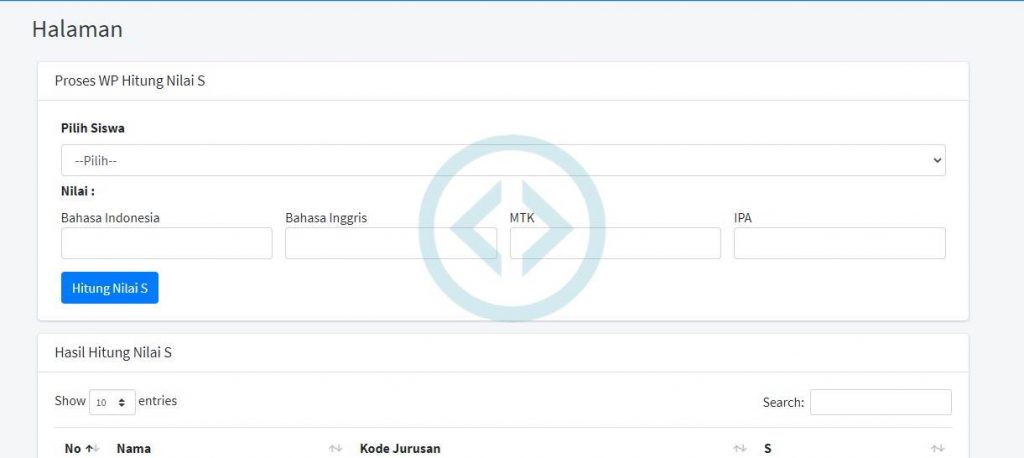Focus the table Search box
1024x458 pixels.
click(x=880, y=402)
